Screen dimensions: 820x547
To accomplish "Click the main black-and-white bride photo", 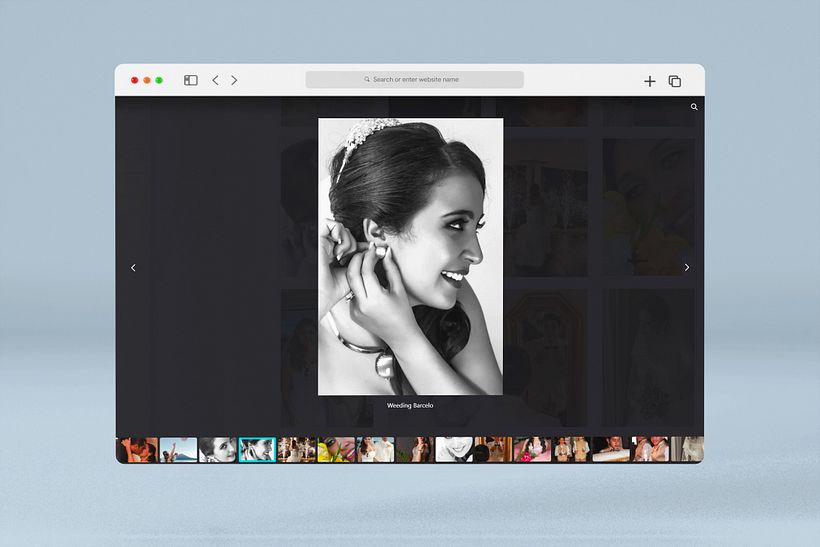I will point(411,256).
